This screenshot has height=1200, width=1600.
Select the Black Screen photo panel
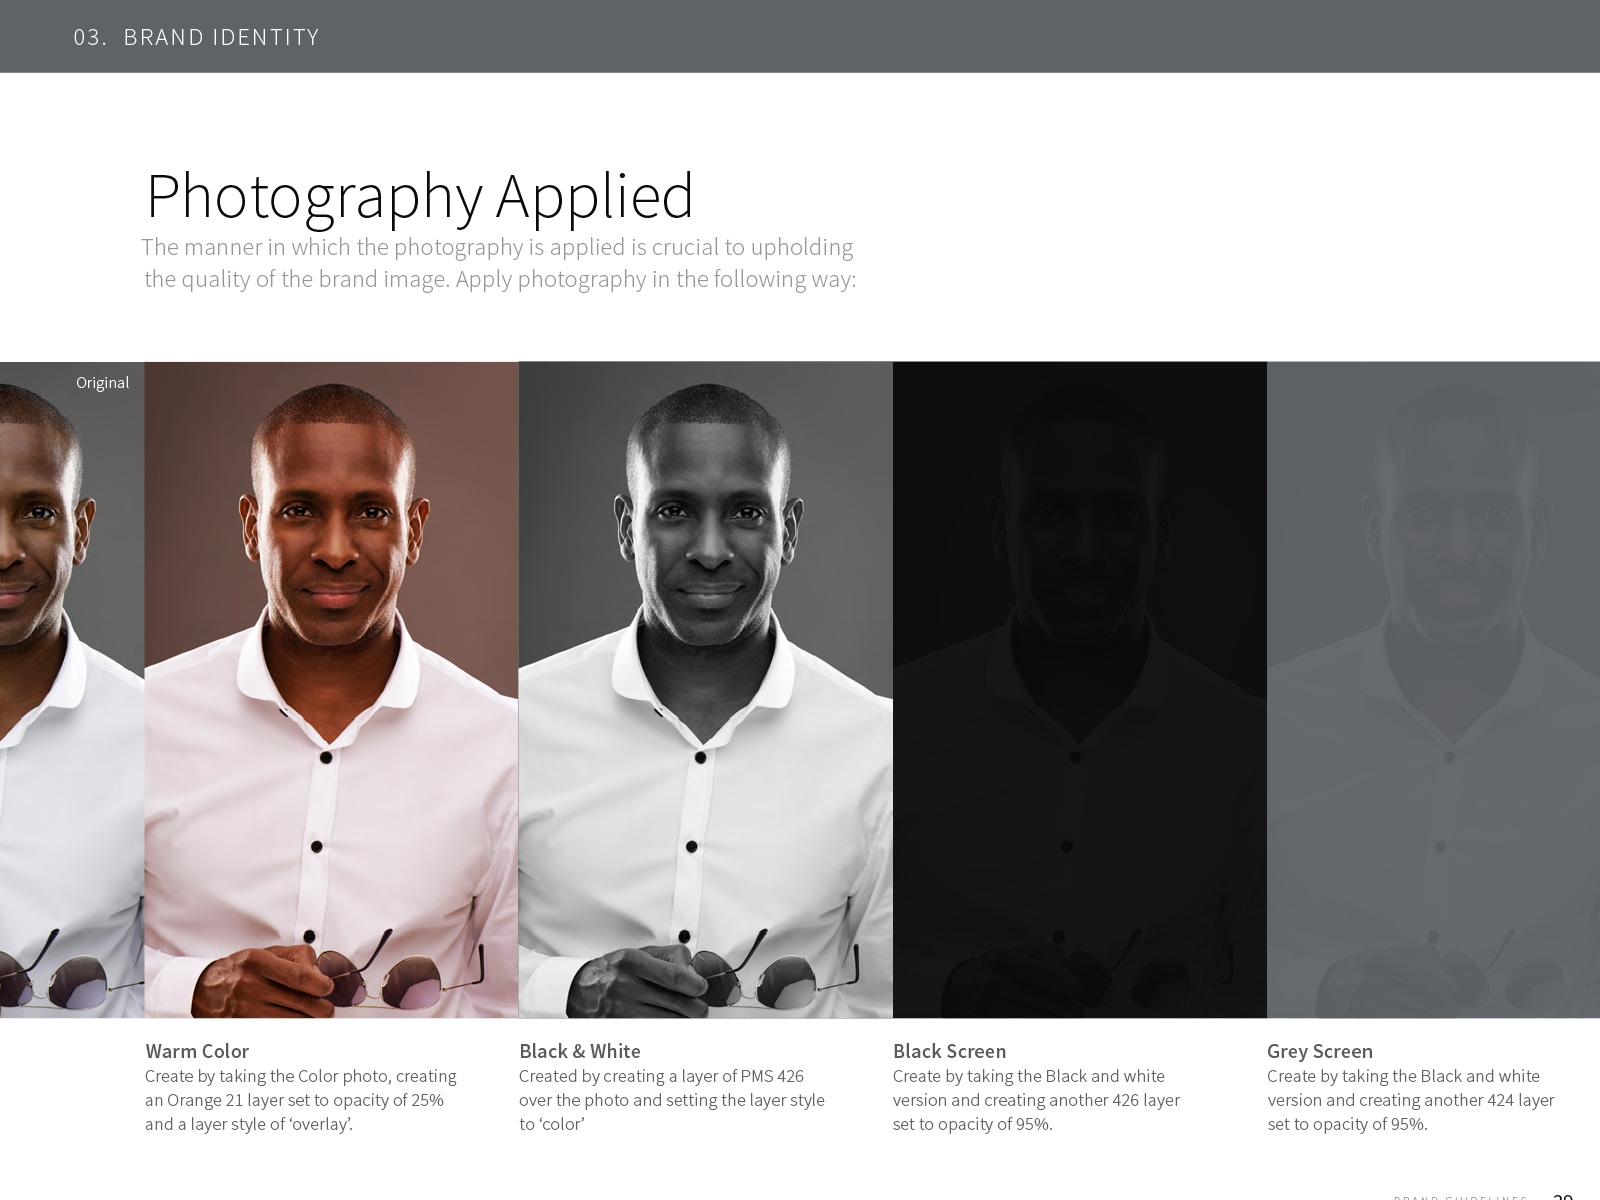point(1079,690)
